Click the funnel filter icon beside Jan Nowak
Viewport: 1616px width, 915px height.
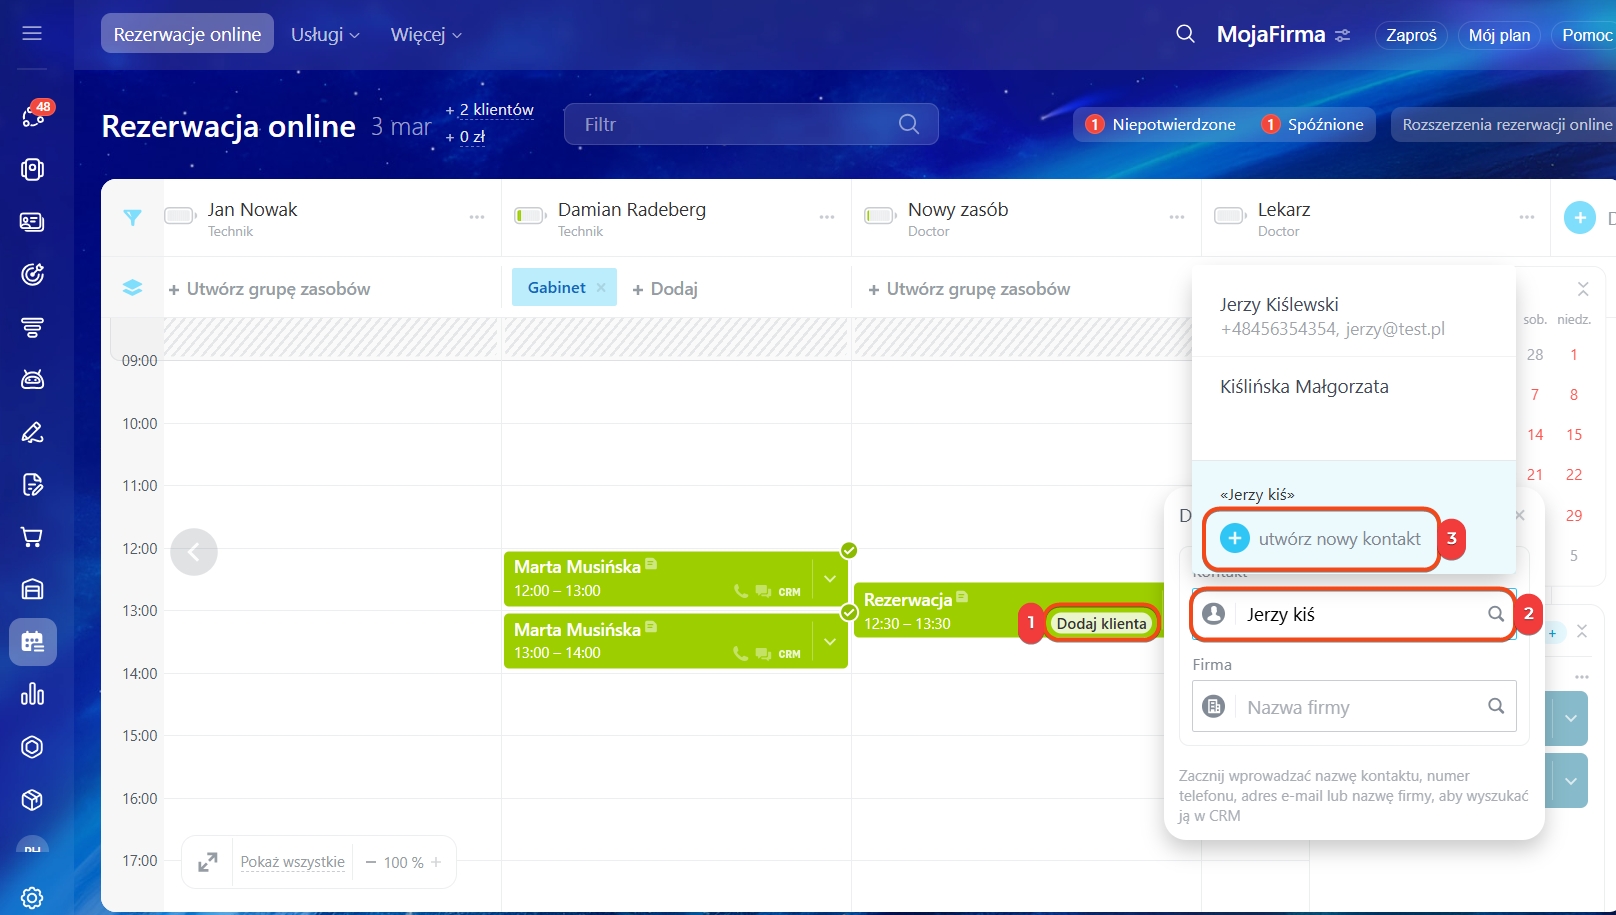132,217
